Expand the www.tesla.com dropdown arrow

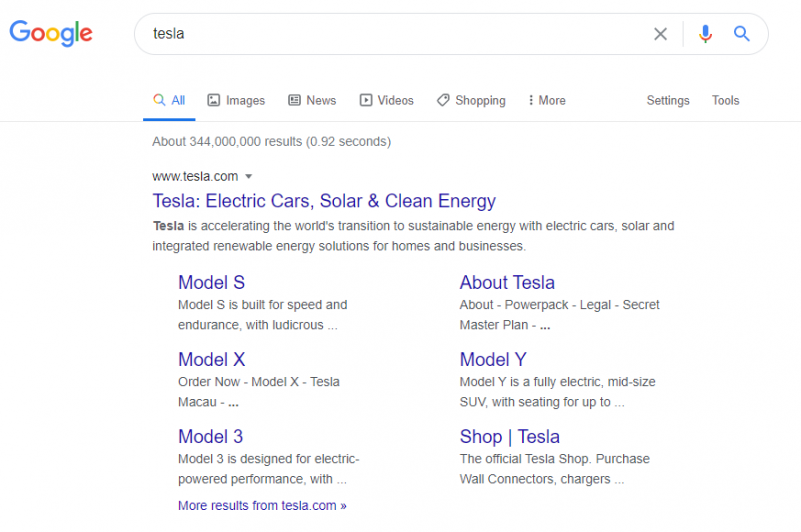(x=249, y=177)
